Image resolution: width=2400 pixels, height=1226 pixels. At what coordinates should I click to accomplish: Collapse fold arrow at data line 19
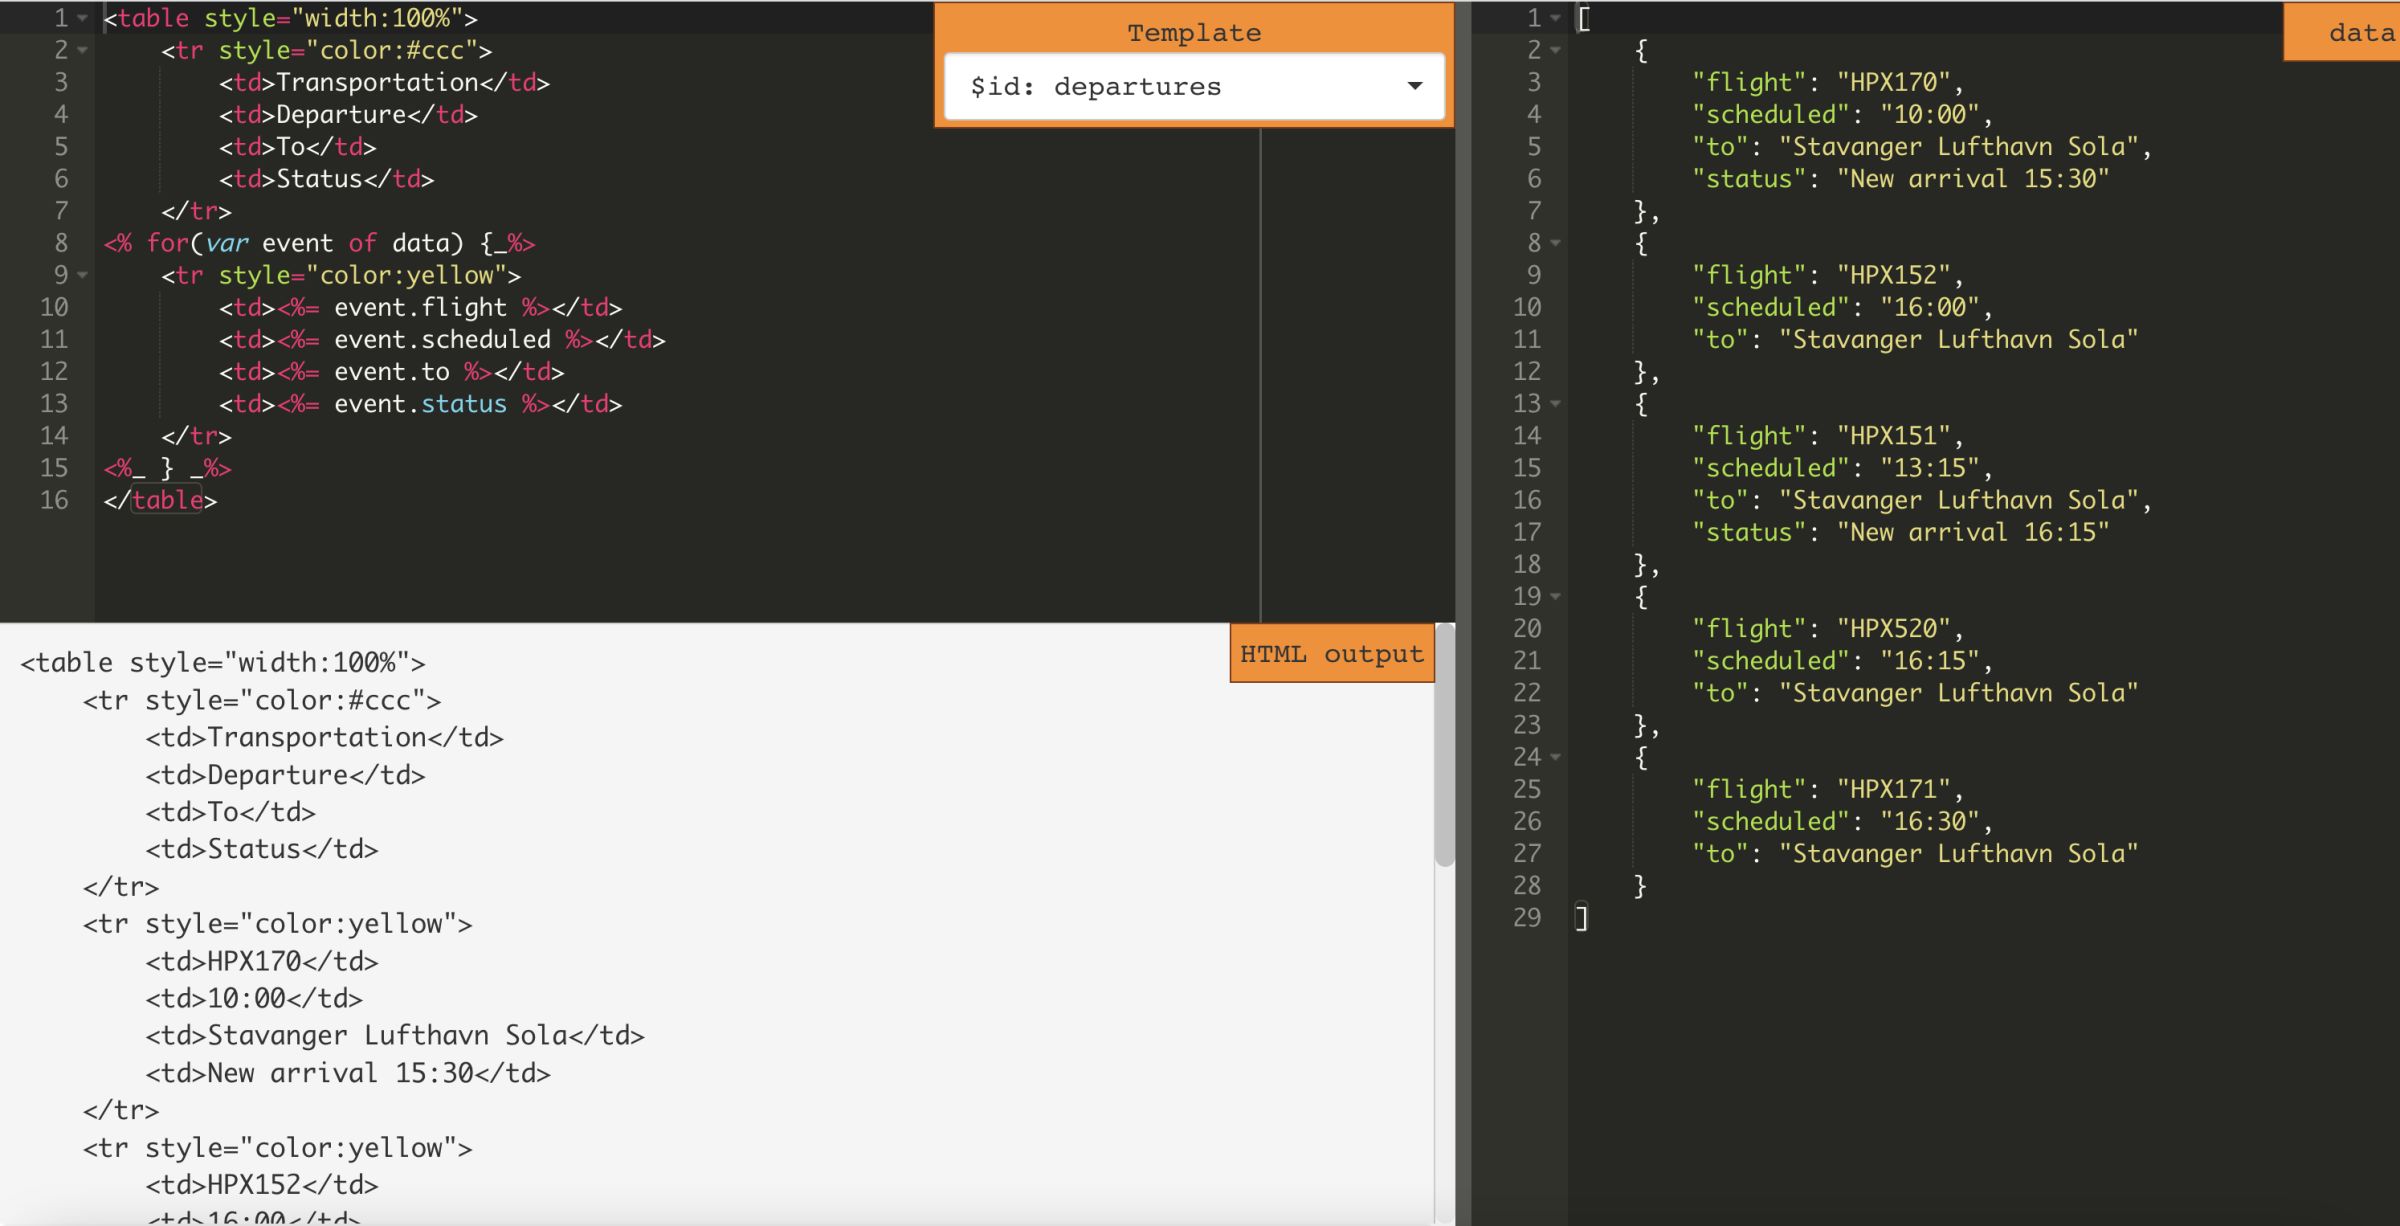(x=1555, y=597)
